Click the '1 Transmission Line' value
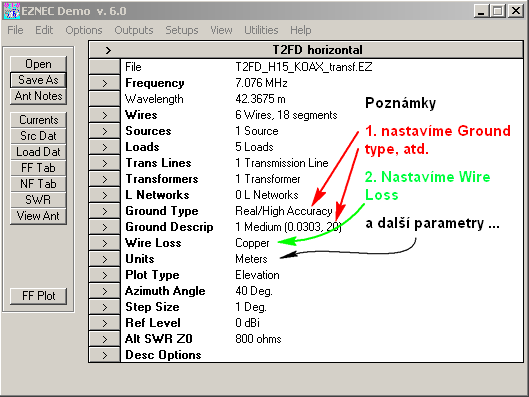Viewport: 529px width, 397px height. point(282,163)
